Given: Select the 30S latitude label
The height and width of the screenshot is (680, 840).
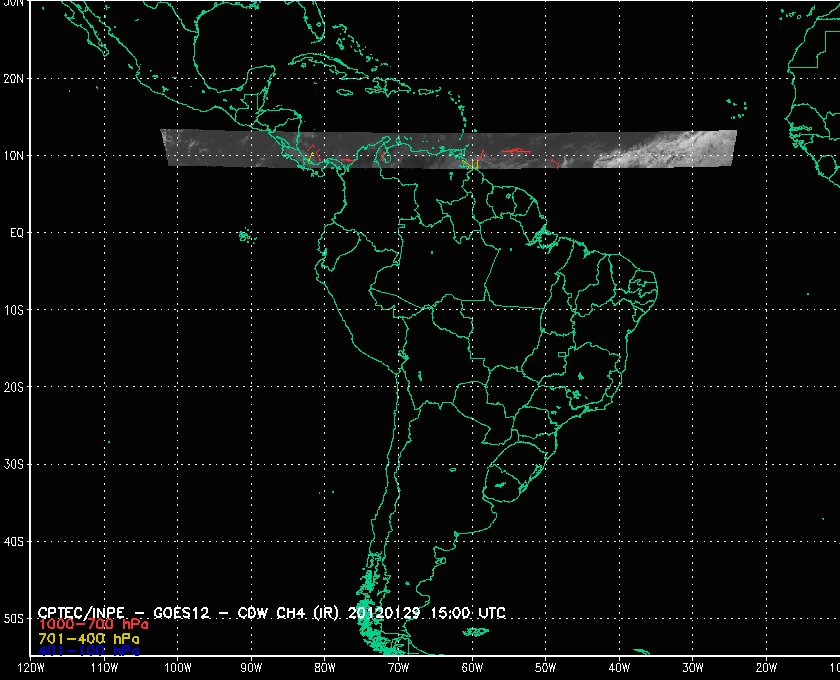Looking at the screenshot, I should pos(13,465).
